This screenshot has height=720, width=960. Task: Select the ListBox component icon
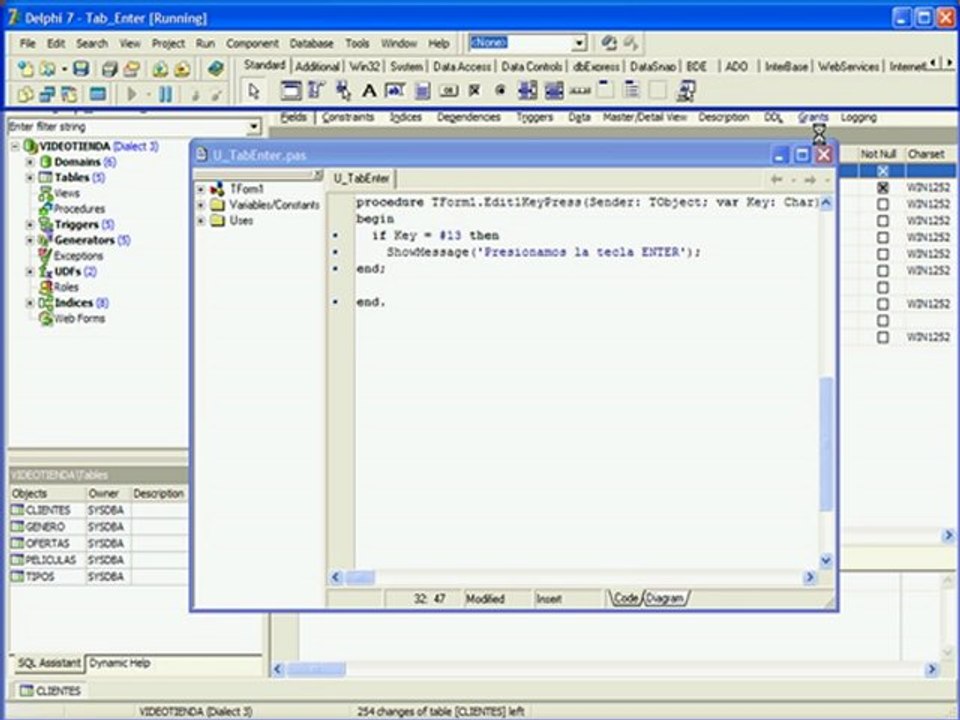click(x=527, y=91)
